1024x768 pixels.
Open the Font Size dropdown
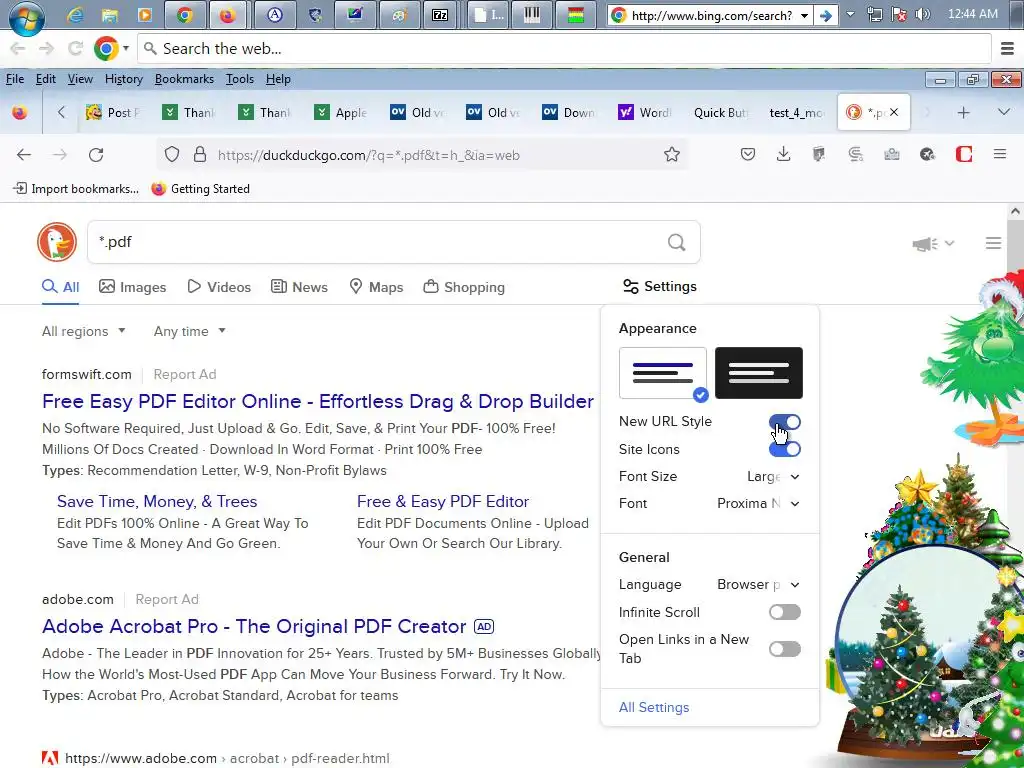(773, 477)
